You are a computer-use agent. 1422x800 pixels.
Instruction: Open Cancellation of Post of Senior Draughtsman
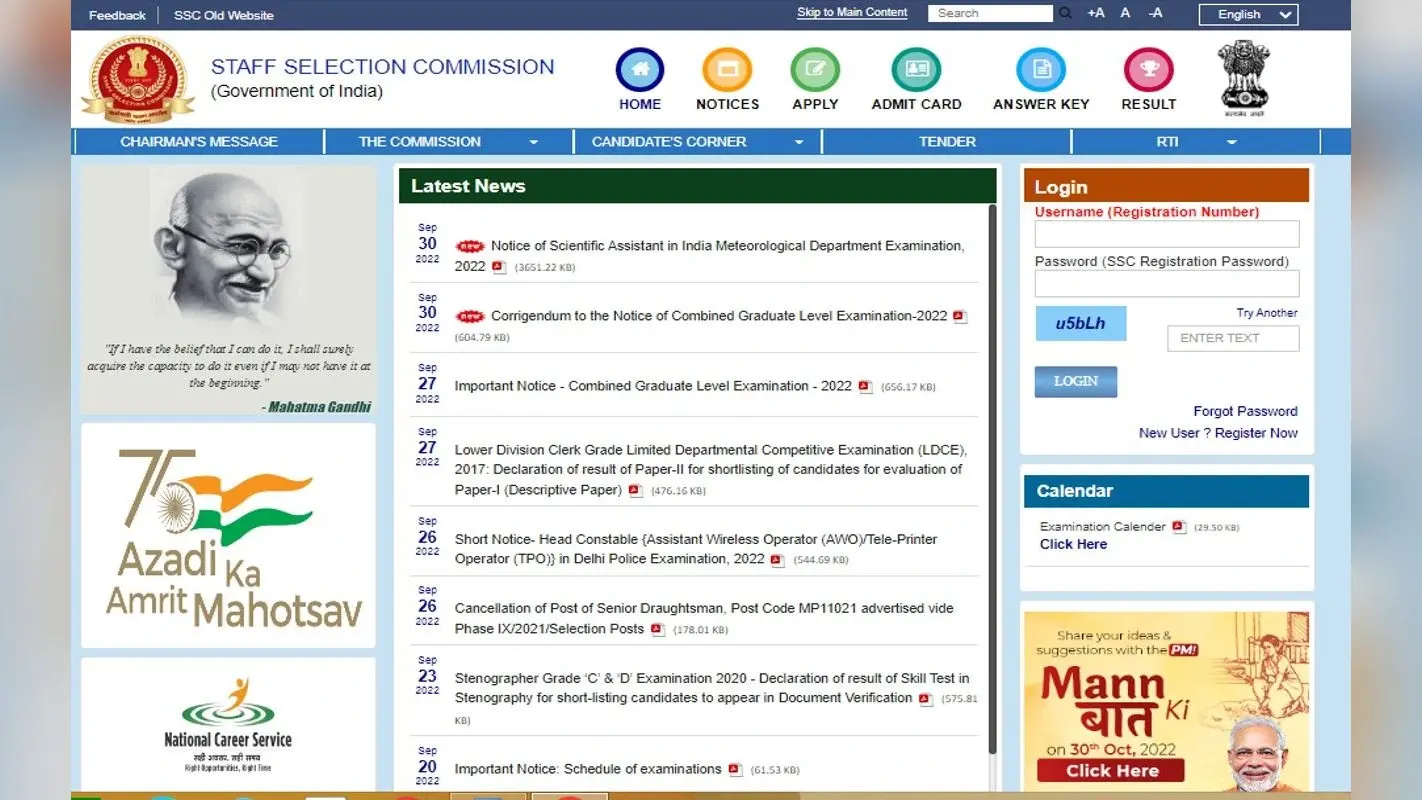pos(704,618)
